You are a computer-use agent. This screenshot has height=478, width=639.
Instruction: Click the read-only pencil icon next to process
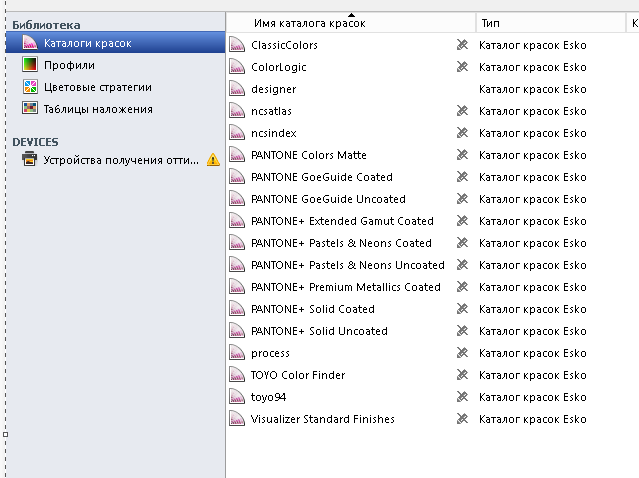coord(462,352)
